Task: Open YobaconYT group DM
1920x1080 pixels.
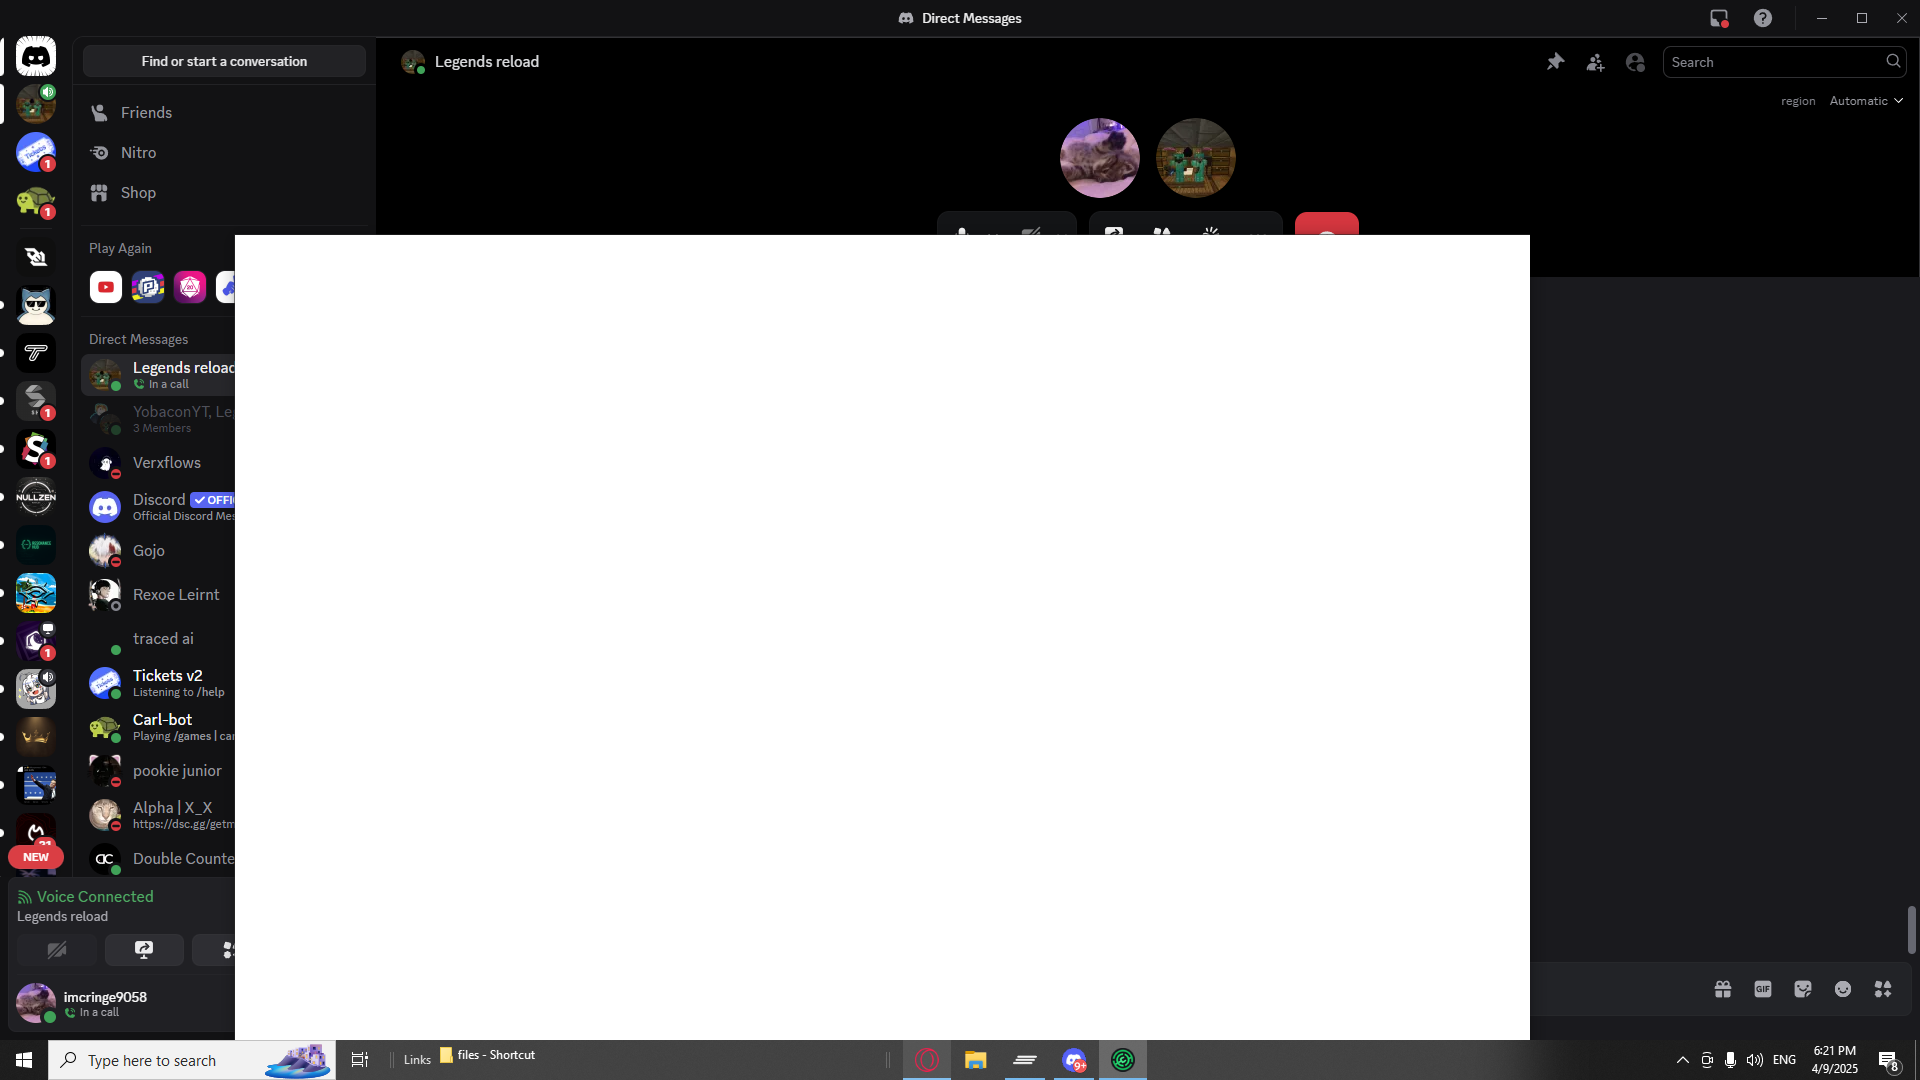Action: [159, 419]
